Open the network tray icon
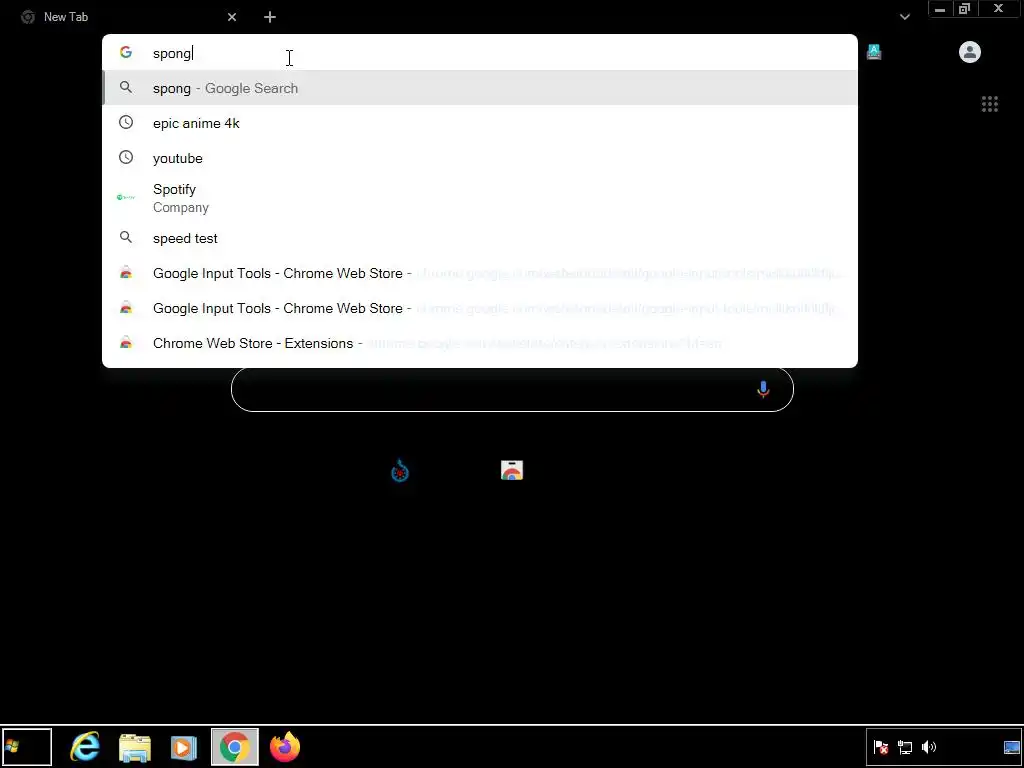This screenshot has height=768, width=1024. pos(905,748)
